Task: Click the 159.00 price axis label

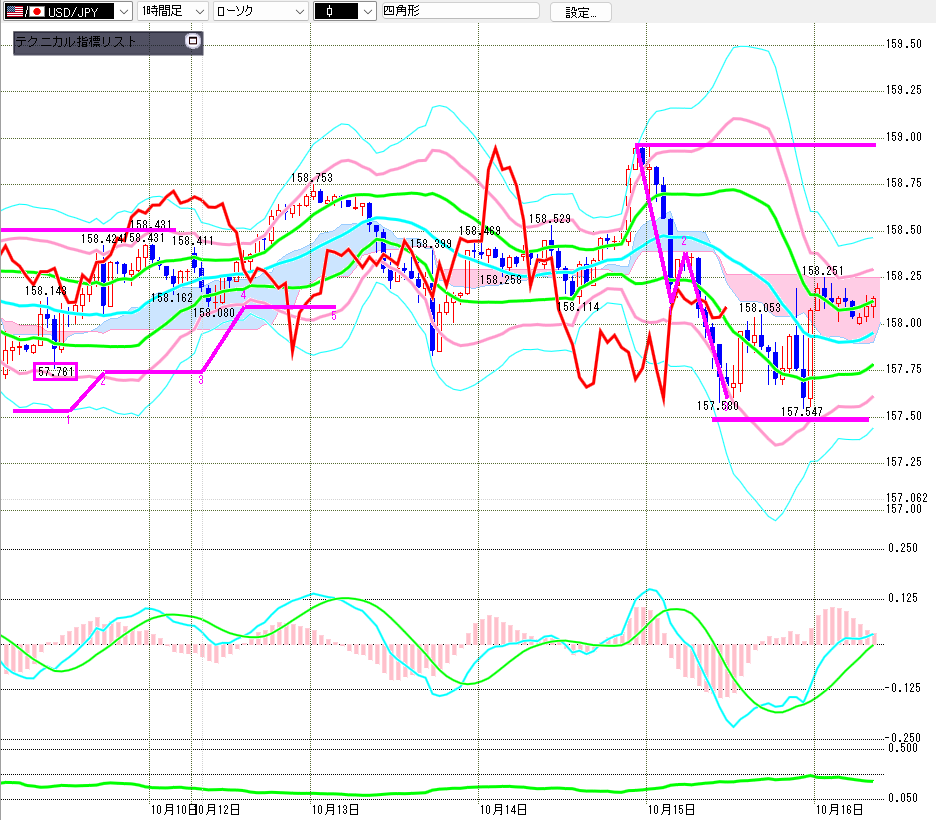Action: (904, 137)
